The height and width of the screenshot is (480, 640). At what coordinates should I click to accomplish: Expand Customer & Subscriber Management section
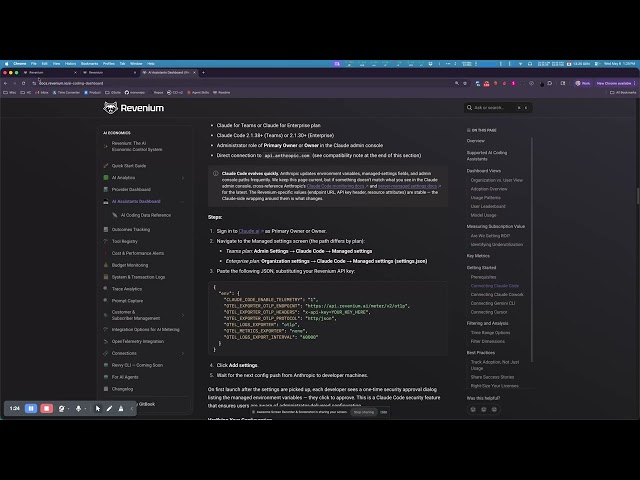pos(183,315)
